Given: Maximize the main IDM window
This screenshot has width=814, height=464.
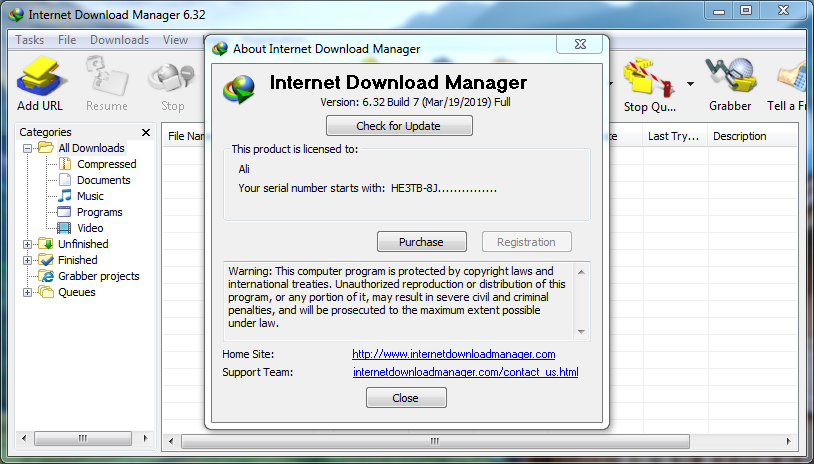Looking at the screenshot, I should point(746,11).
